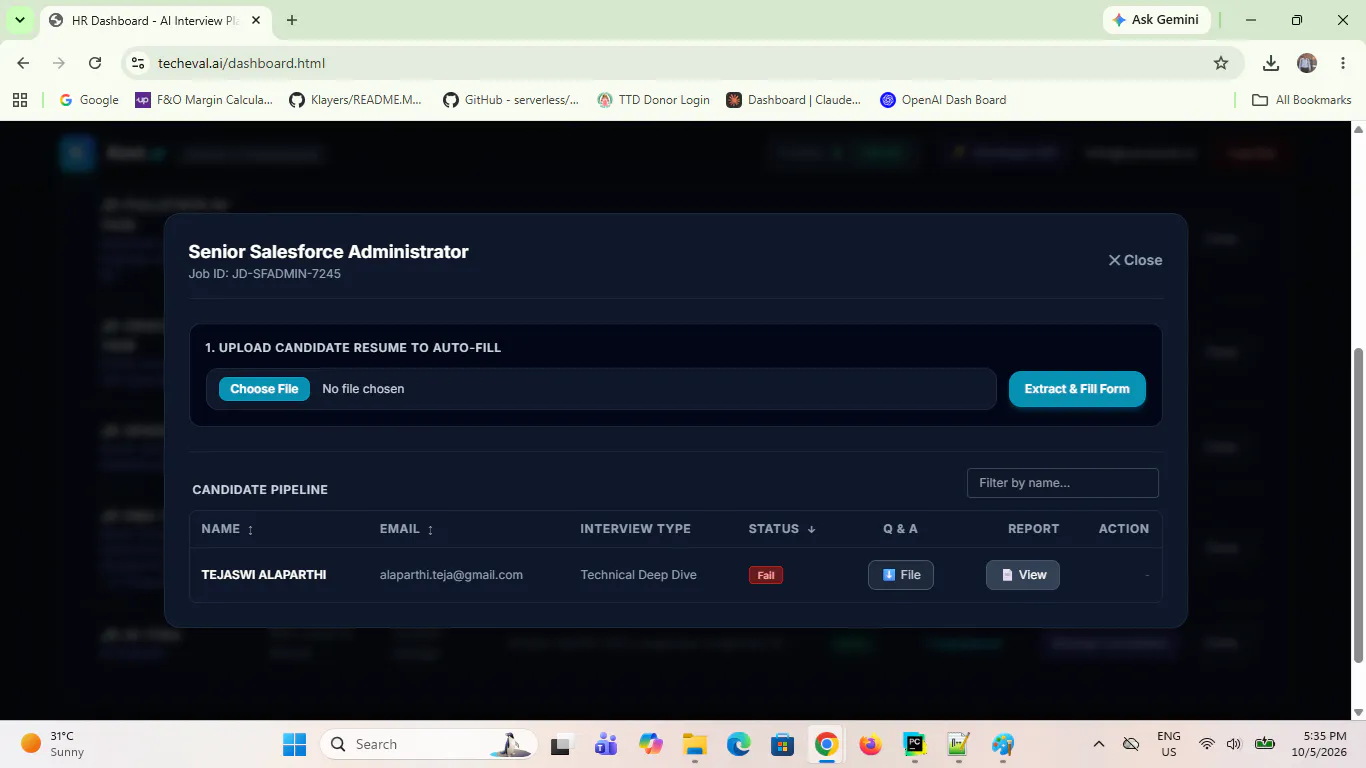Select alaparthi.teja@gmail.com email cell
The width and height of the screenshot is (1366, 768).
tap(451, 575)
